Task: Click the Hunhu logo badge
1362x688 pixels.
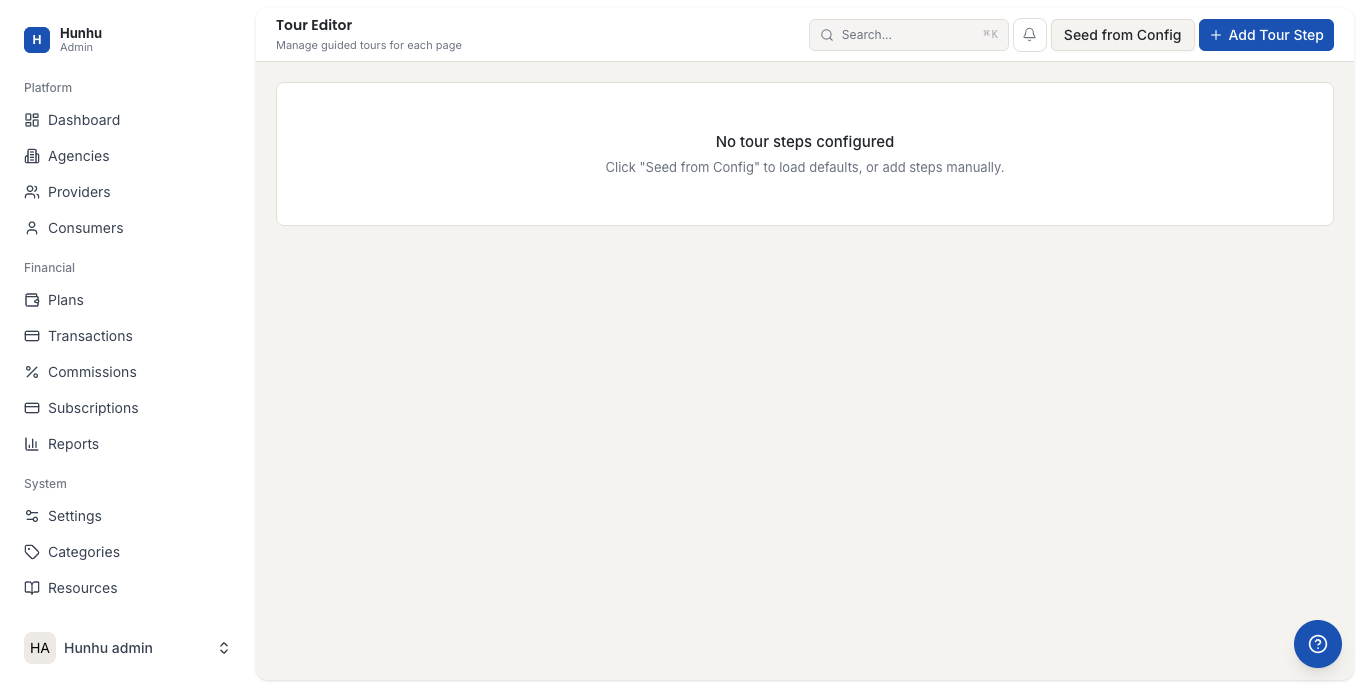Action: [x=37, y=40]
